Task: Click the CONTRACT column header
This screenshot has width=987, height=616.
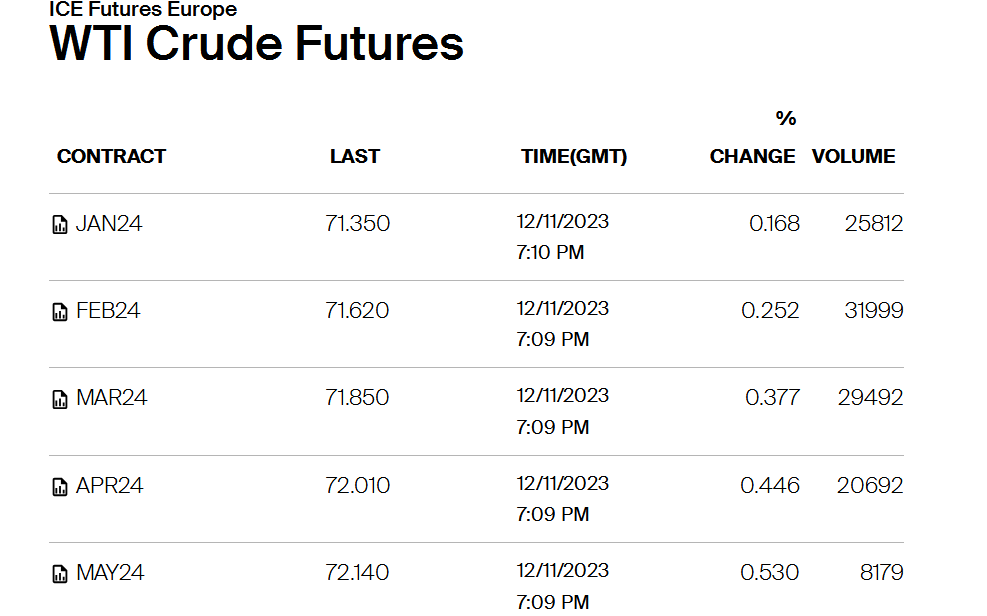Action: coord(111,156)
